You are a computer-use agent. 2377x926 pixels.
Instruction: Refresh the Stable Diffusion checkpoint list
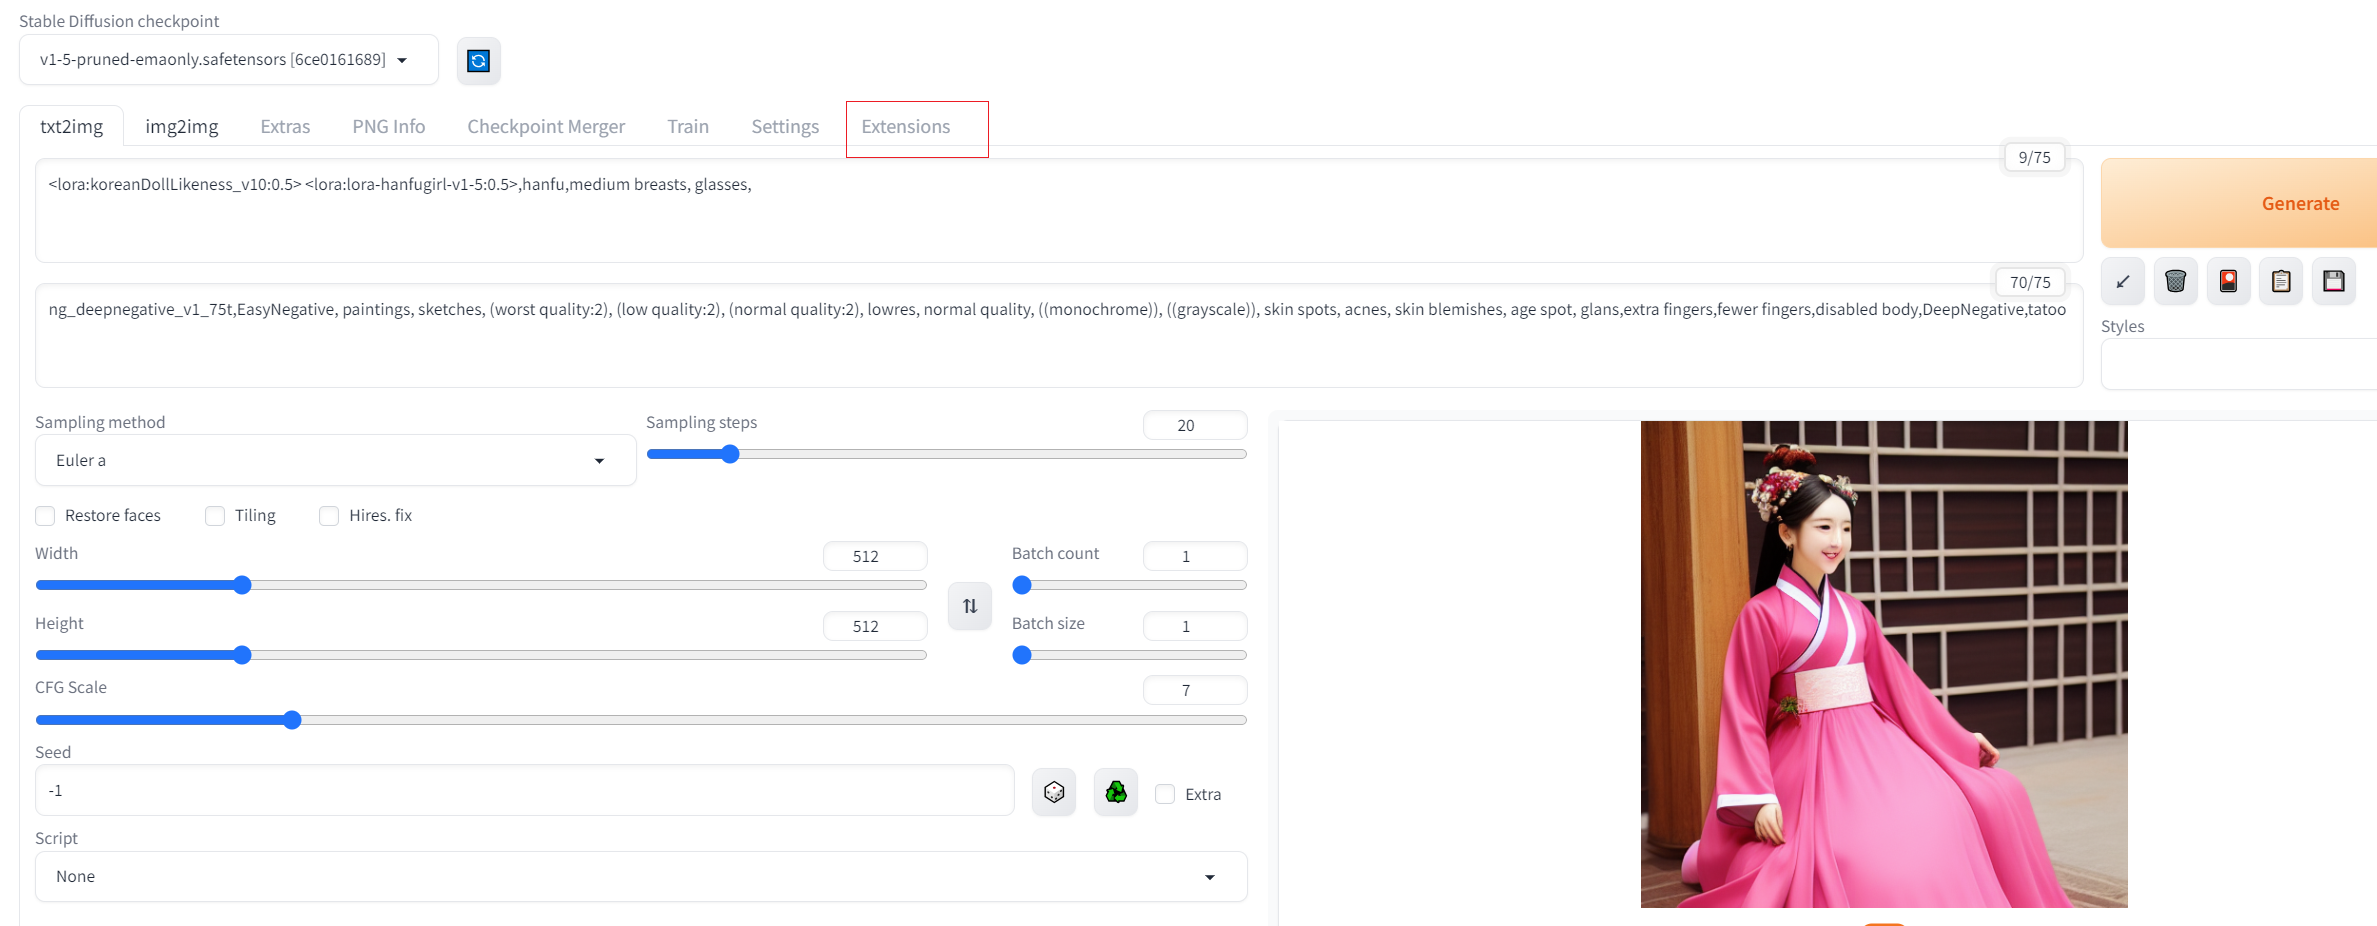[x=478, y=61]
